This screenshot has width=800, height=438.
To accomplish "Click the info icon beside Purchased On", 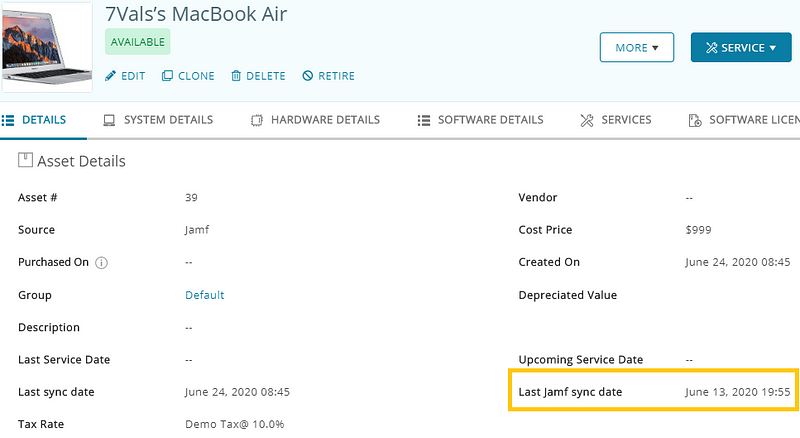I will (101, 263).
